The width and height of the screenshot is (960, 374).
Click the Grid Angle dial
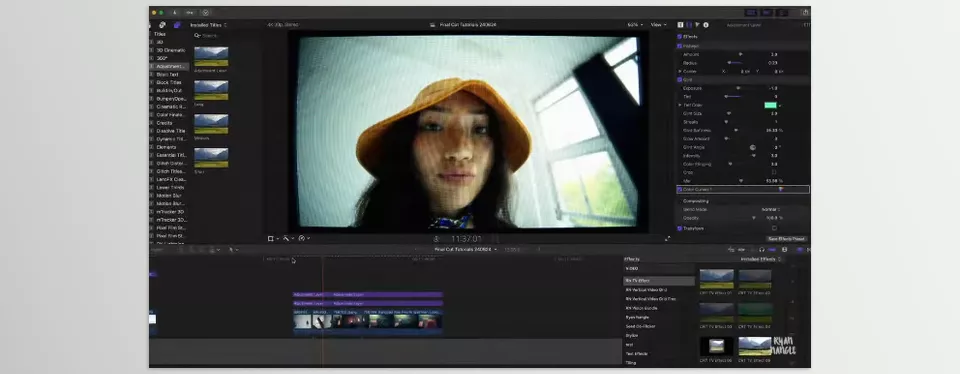coord(752,148)
